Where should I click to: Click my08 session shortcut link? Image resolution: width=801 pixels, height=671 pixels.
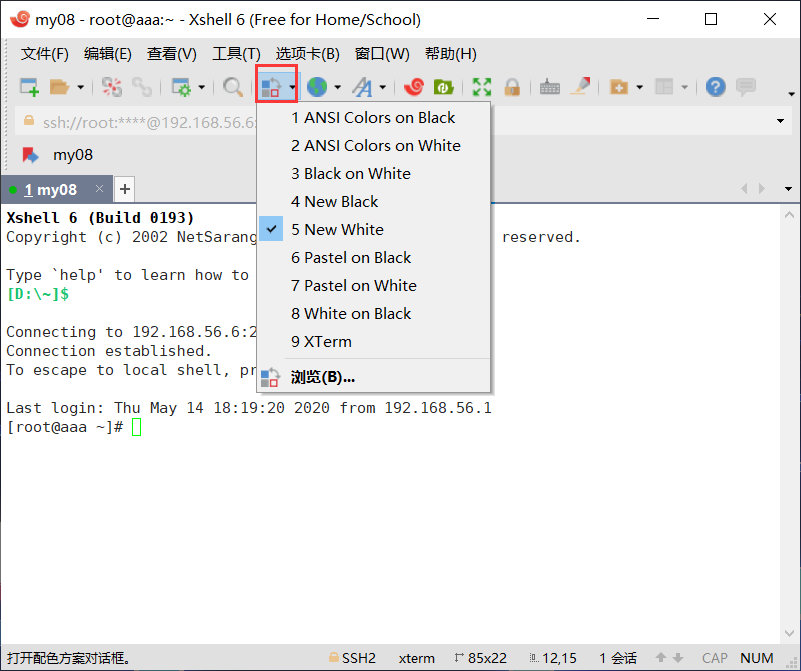(x=73, y=155)
